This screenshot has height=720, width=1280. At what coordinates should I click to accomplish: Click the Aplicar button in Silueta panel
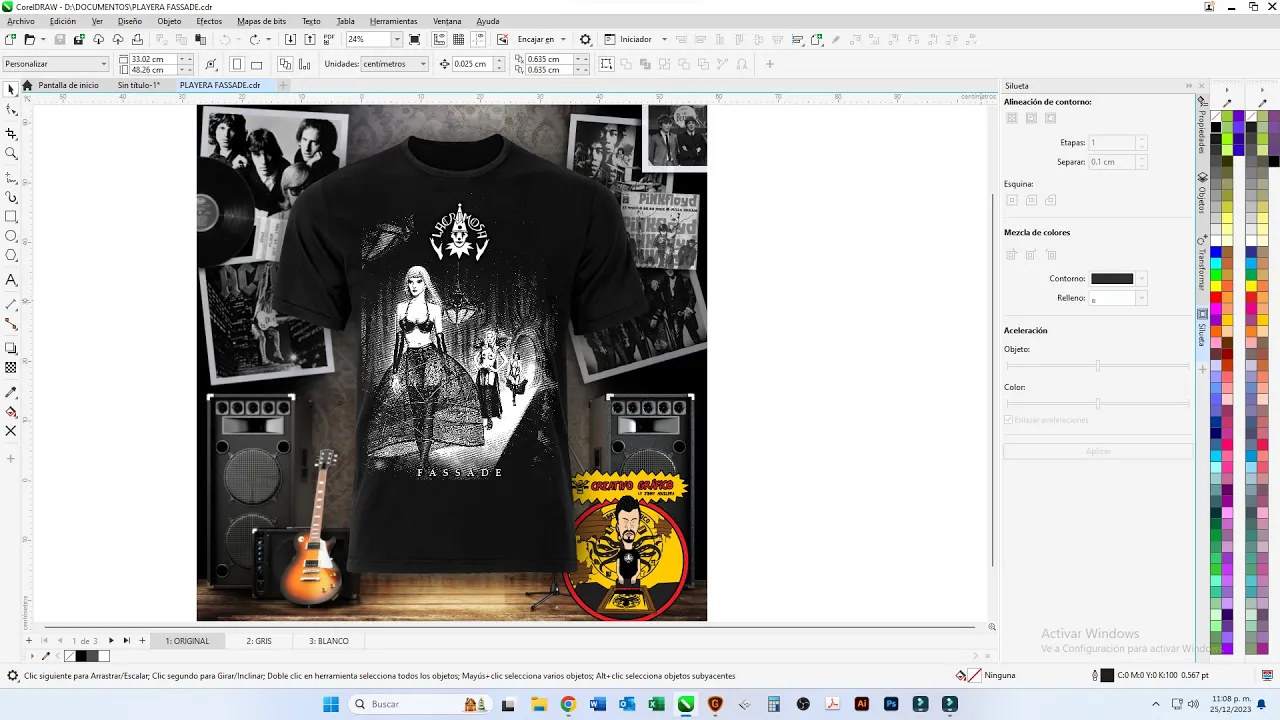[x=1098, y=452]
